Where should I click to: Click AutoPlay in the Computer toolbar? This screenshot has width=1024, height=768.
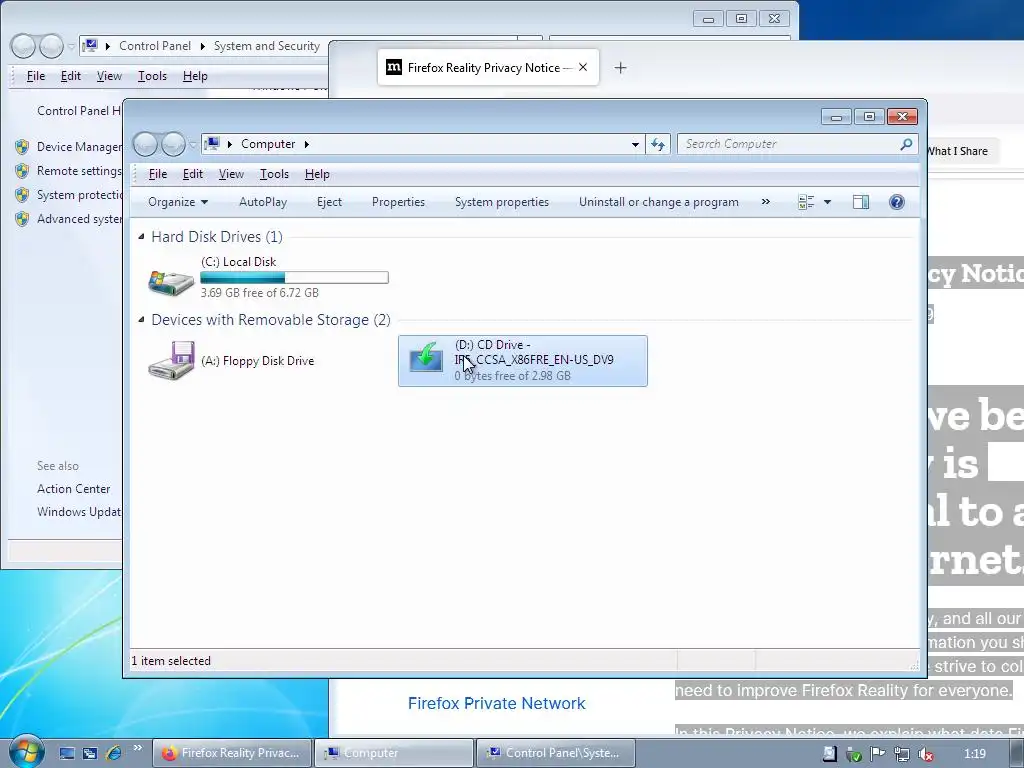263,202
